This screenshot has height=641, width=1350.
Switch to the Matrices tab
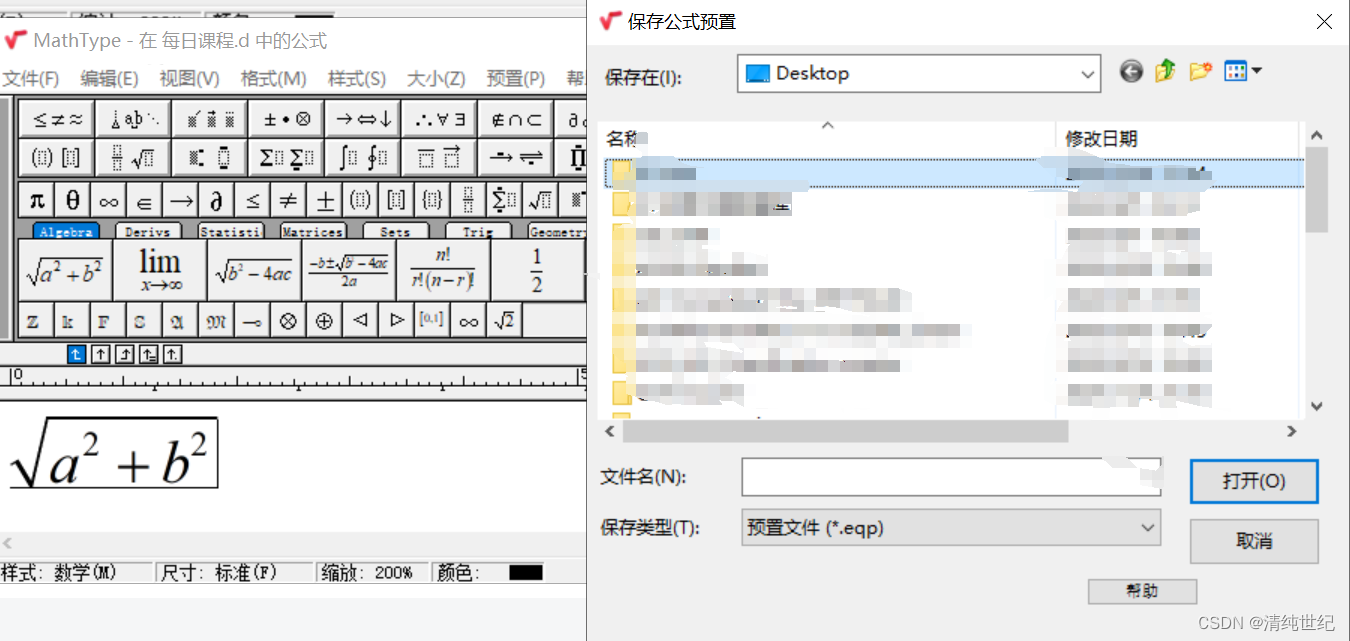tap(313, 231)
